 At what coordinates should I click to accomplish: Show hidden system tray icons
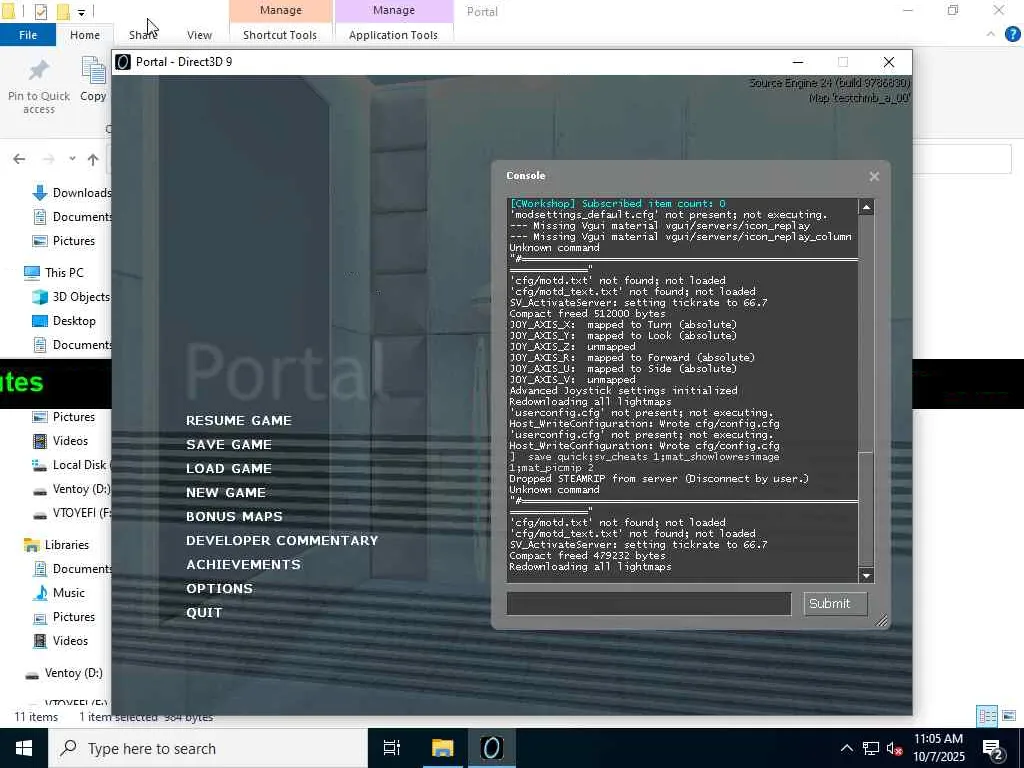846,748
